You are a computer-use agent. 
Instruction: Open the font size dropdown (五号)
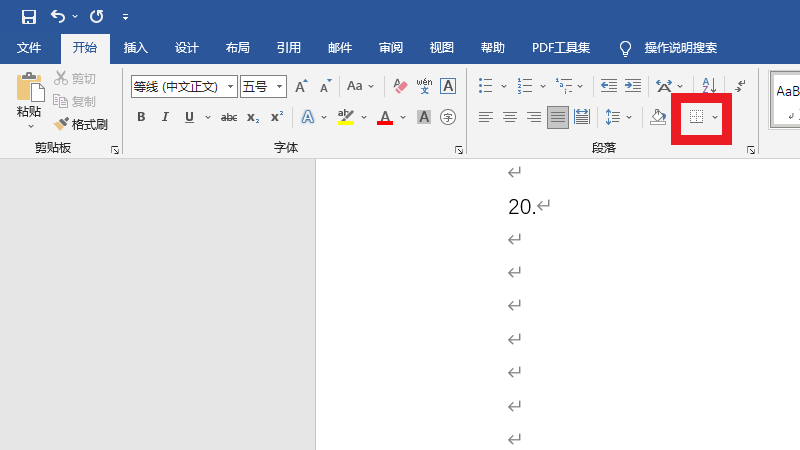[x=280, y=87]
